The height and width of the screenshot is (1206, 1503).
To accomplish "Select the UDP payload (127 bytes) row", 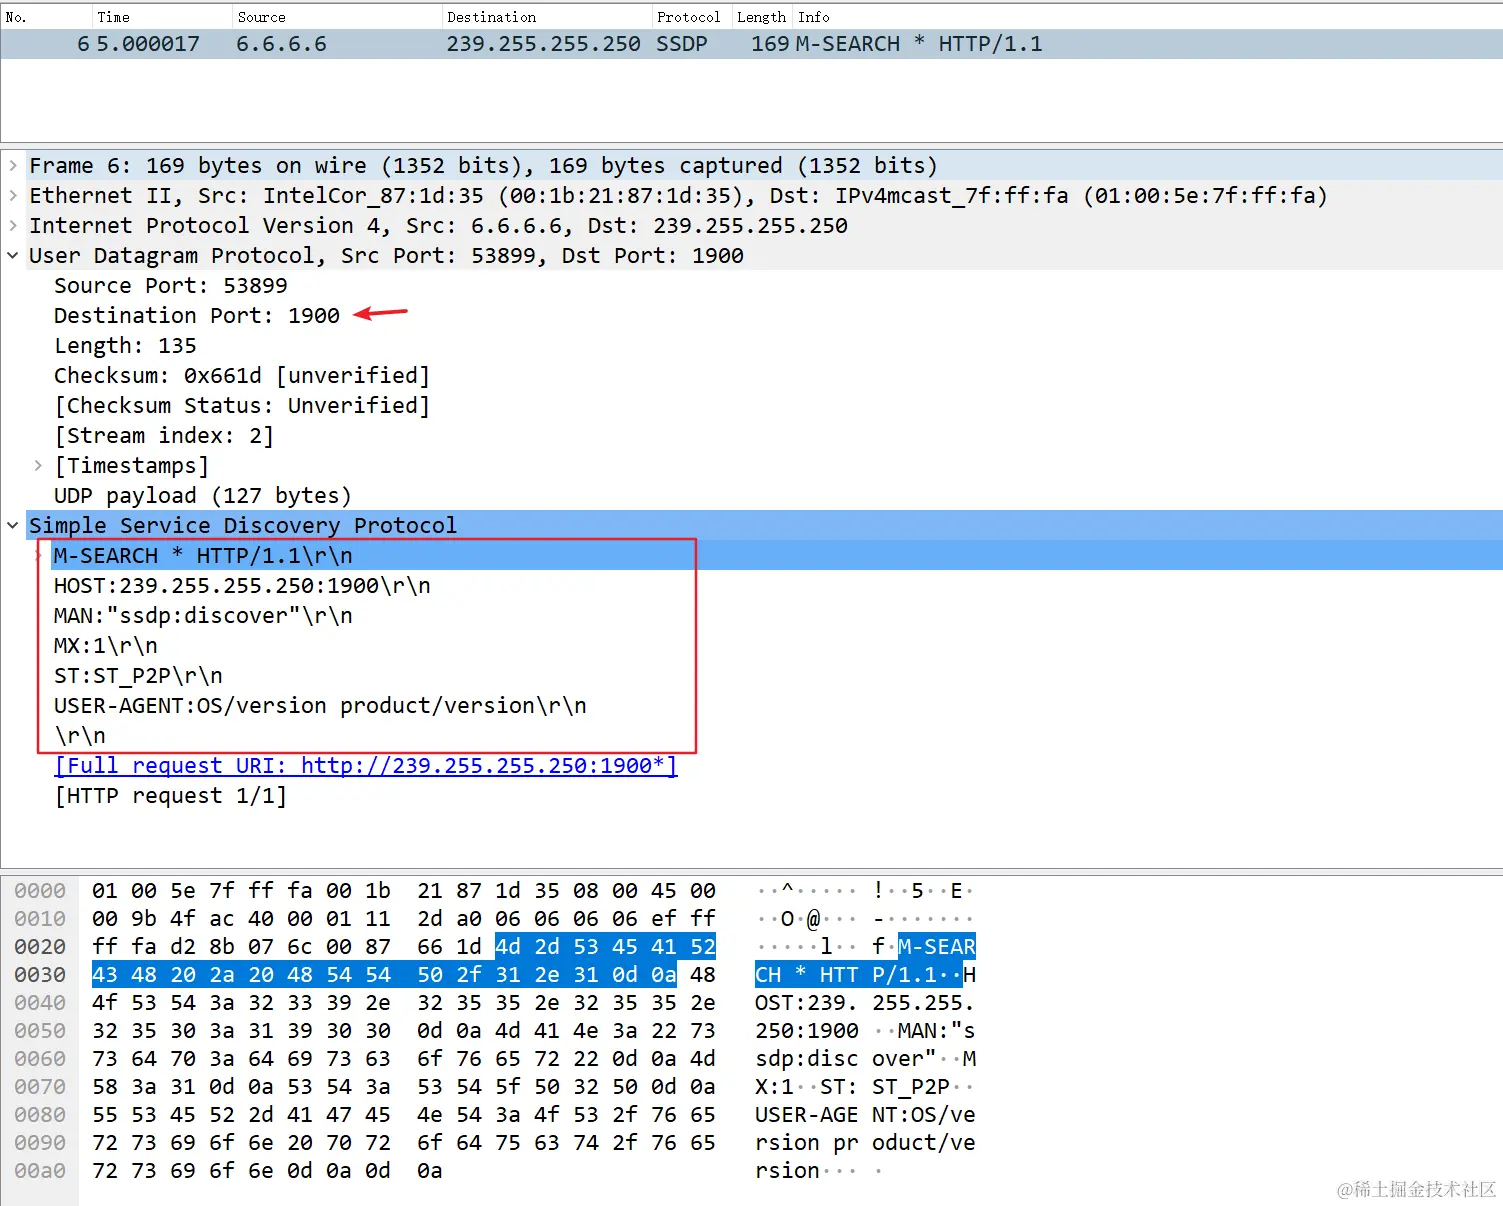I will click(203, 496).
